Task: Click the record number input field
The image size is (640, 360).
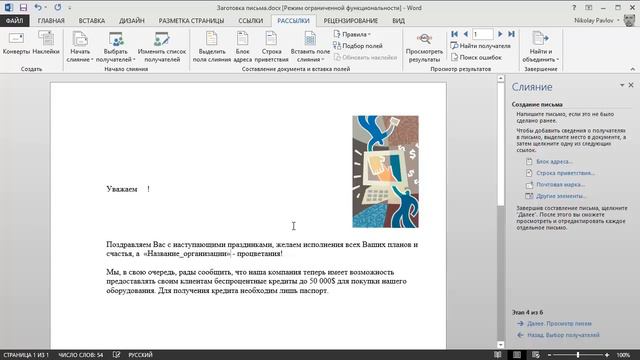Action: [x=482, y=34]
